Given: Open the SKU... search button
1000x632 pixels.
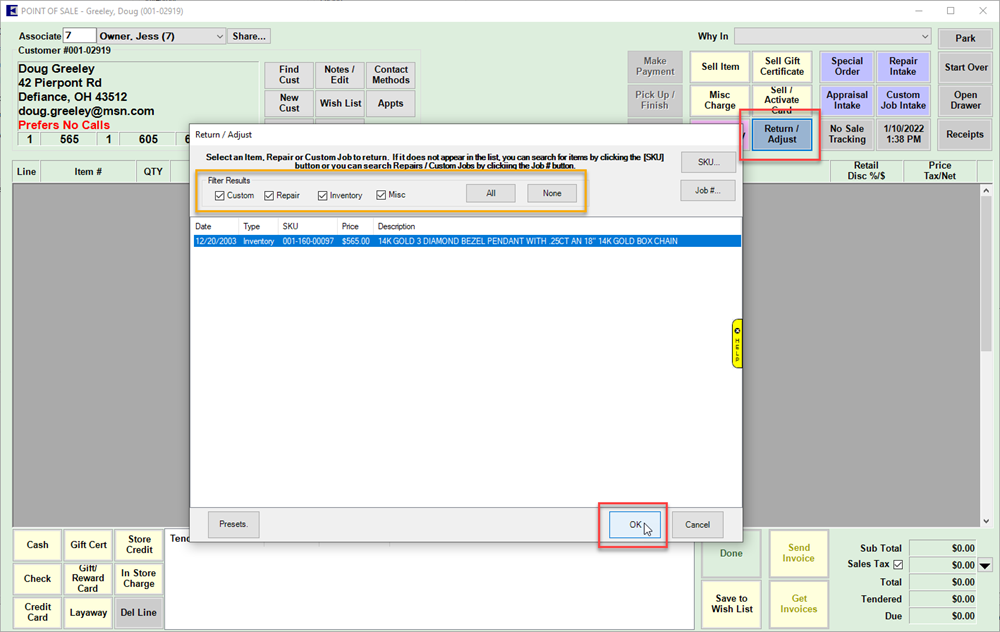Looking at the screenshot, I should 708,162.
